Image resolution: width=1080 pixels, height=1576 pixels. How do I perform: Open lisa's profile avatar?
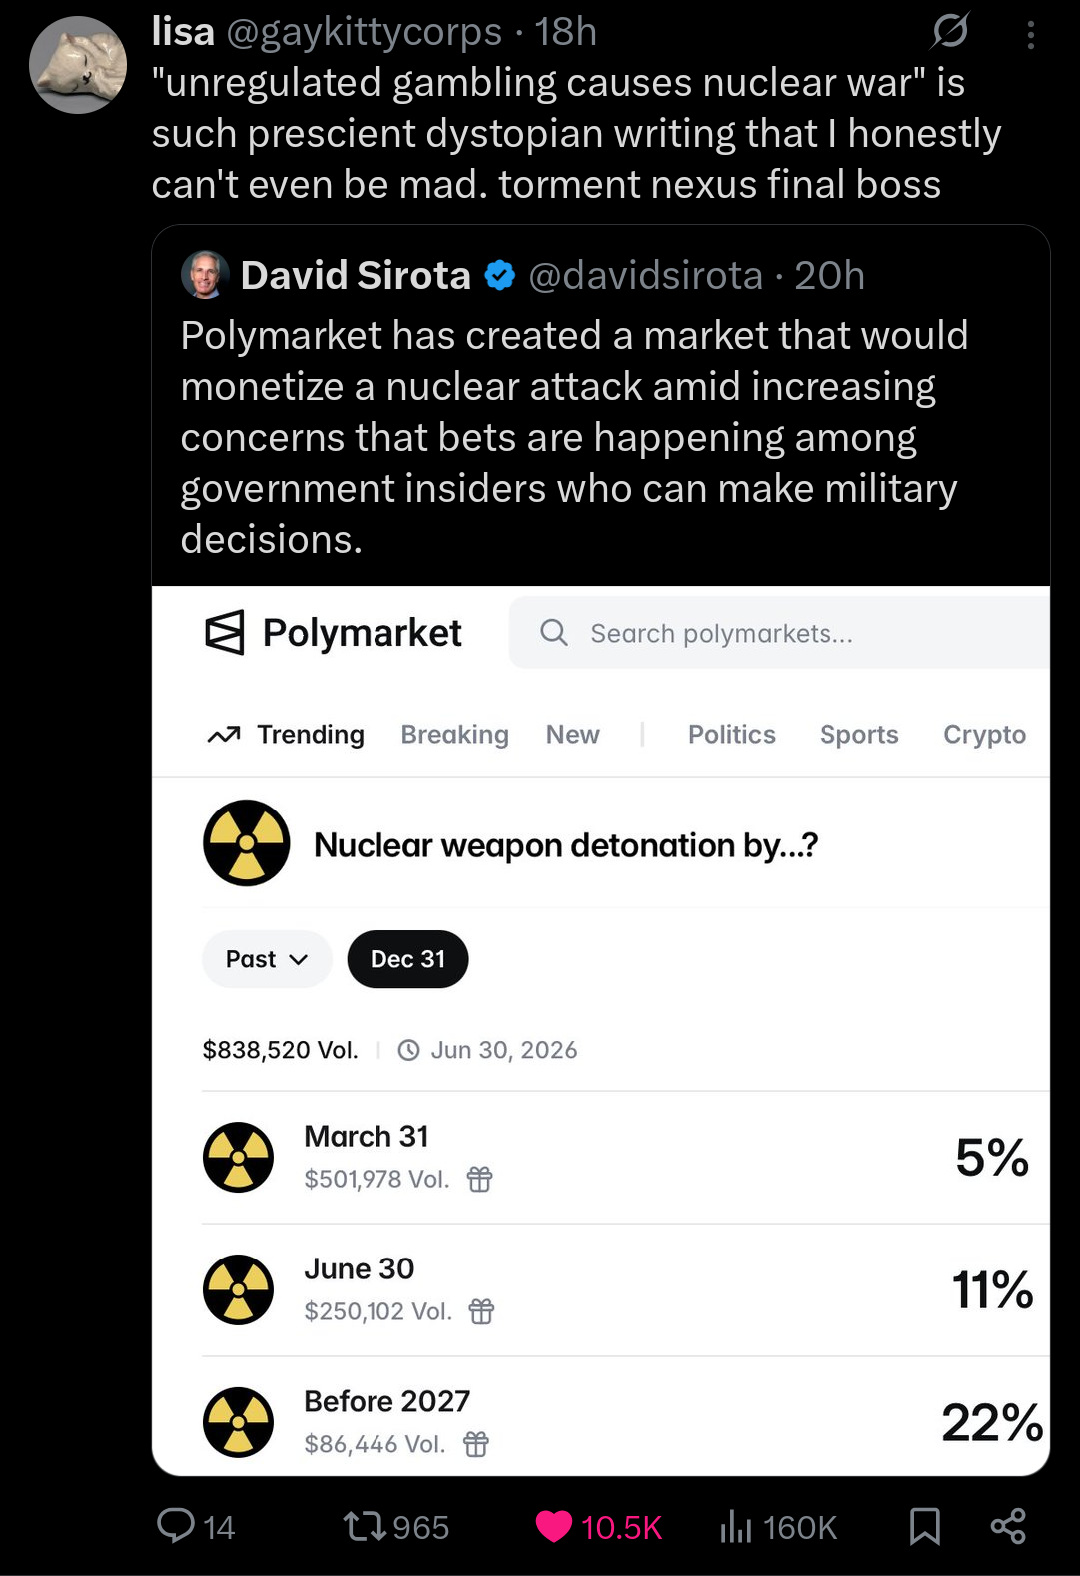pyautogui.click(x=78, y=65)
